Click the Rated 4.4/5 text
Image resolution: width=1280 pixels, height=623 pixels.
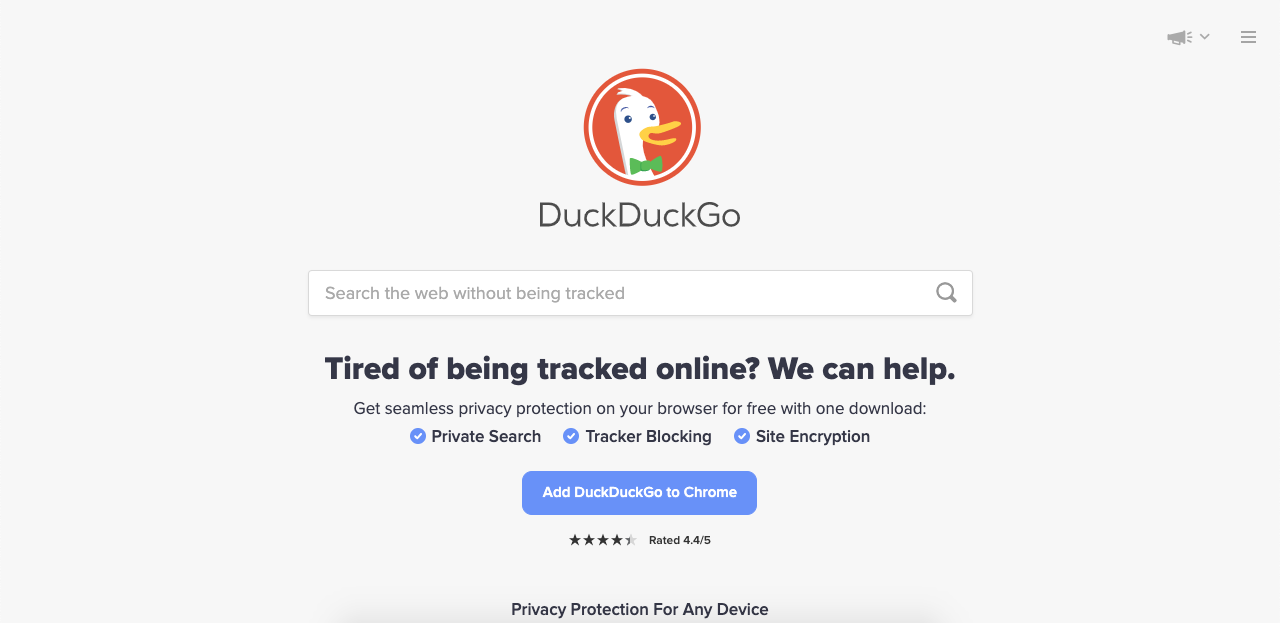(x=680, y=540)
